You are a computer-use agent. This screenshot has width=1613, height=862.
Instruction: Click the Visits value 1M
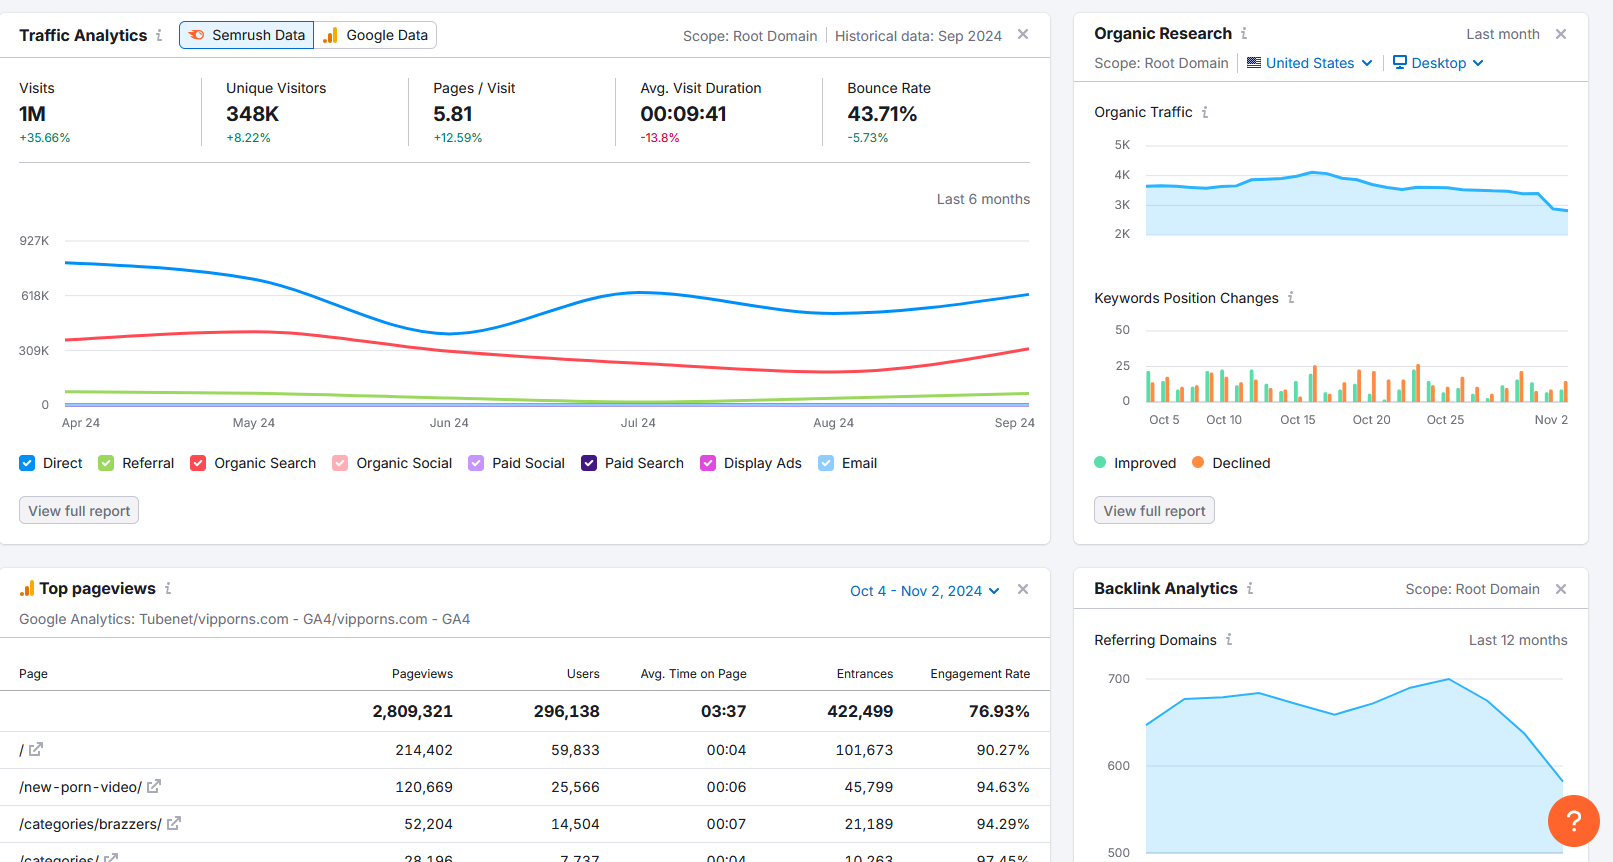[x=32, y=114]
